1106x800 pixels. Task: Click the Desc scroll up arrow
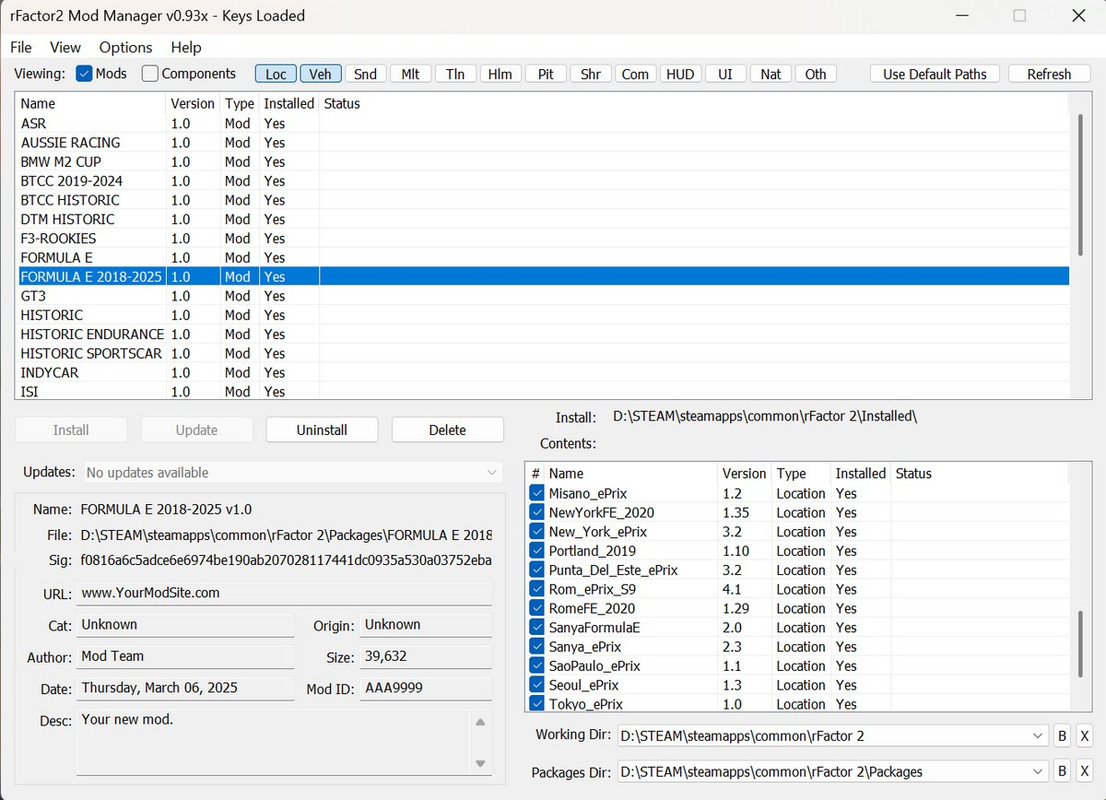480,722
